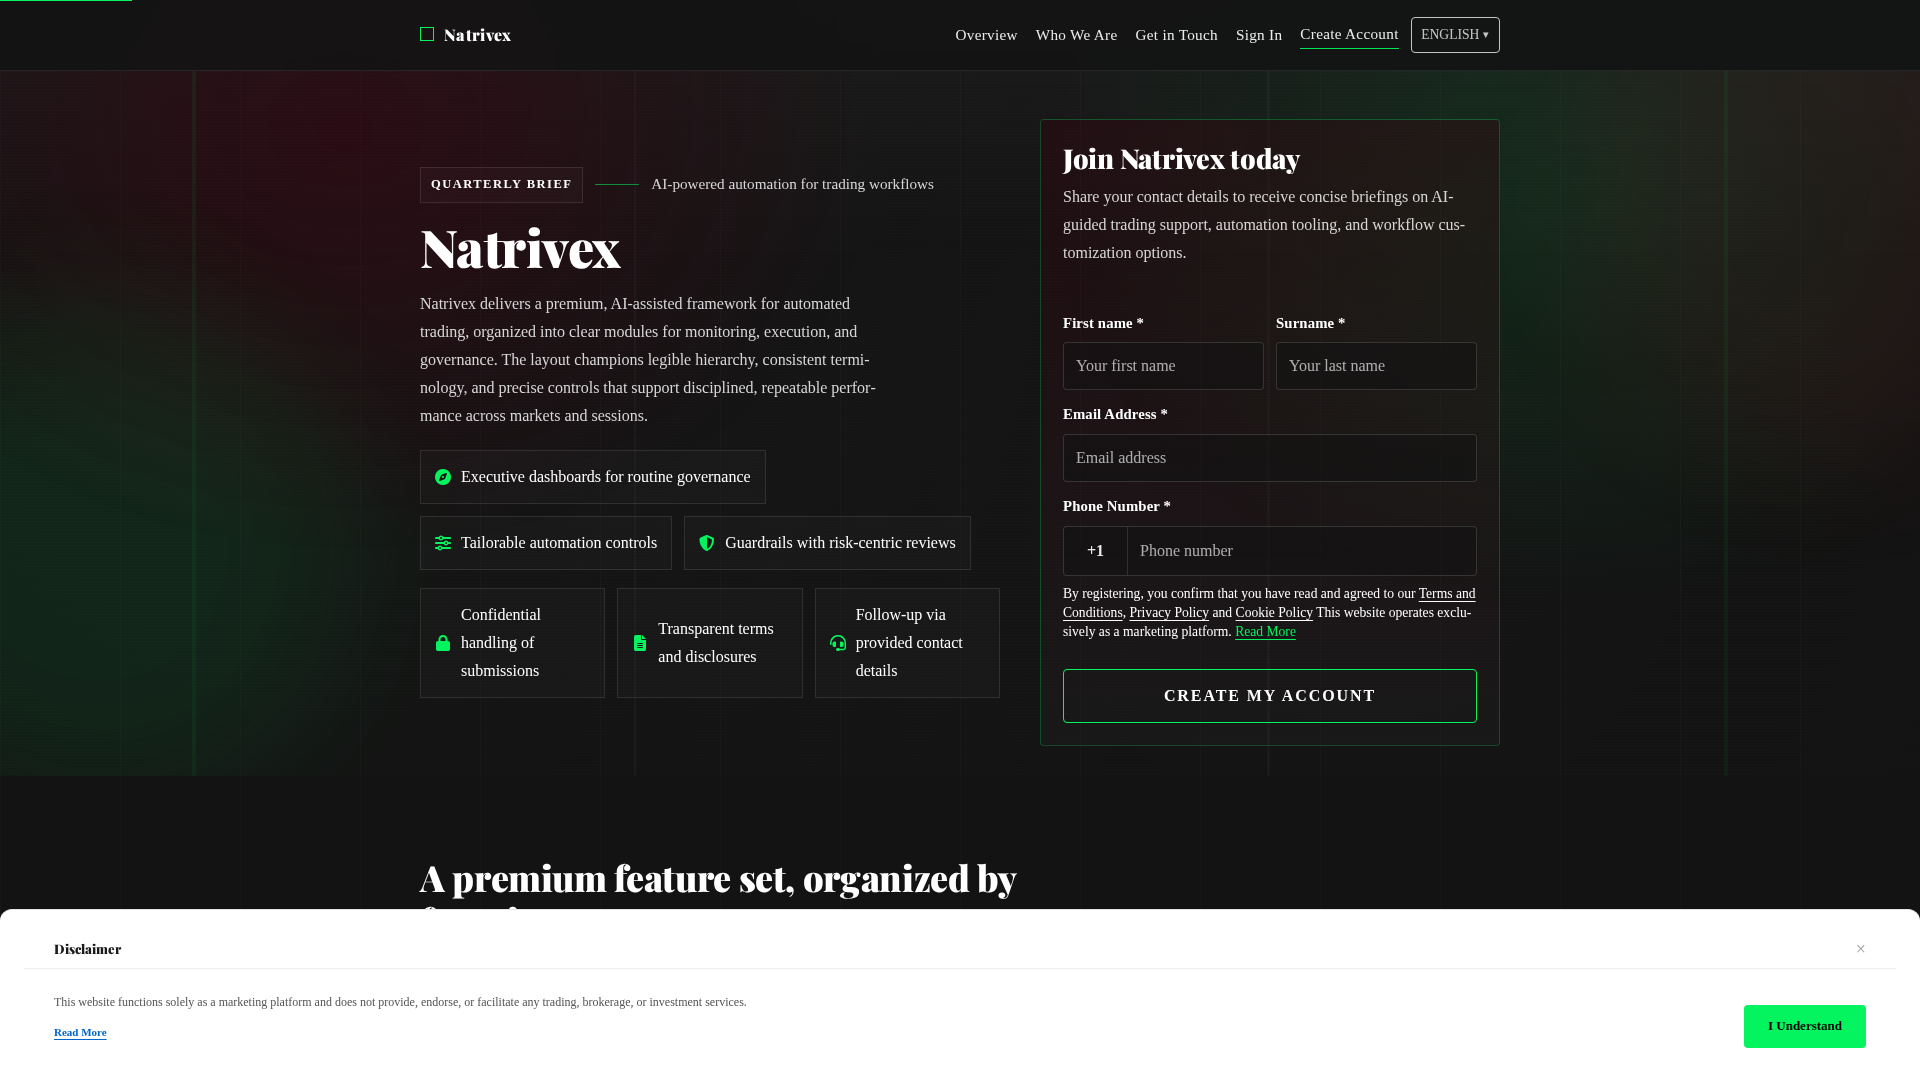The width and height of the screenshot is (1920, 1080).
Task: Open the Privacy Policy link
Action: click(x=1169, y=613)
